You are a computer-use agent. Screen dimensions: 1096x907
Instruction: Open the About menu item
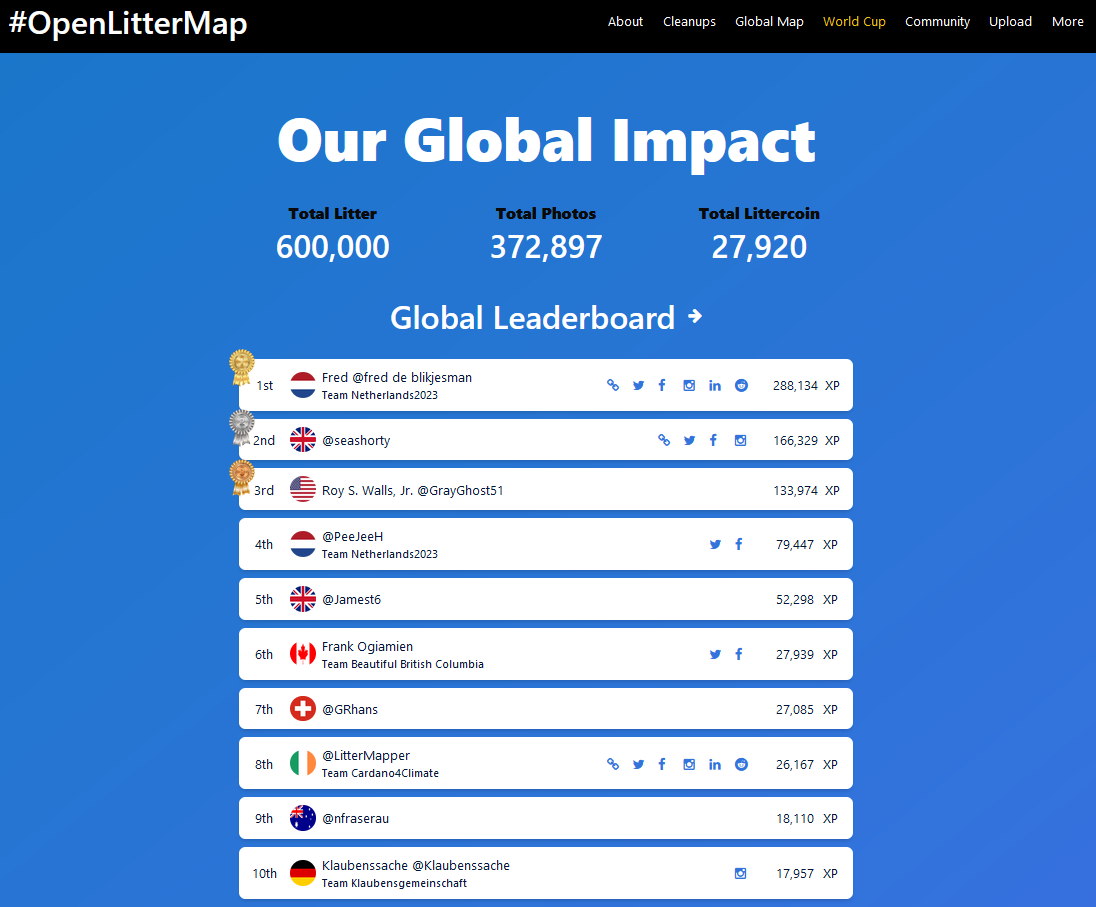[x=625, y=22]
